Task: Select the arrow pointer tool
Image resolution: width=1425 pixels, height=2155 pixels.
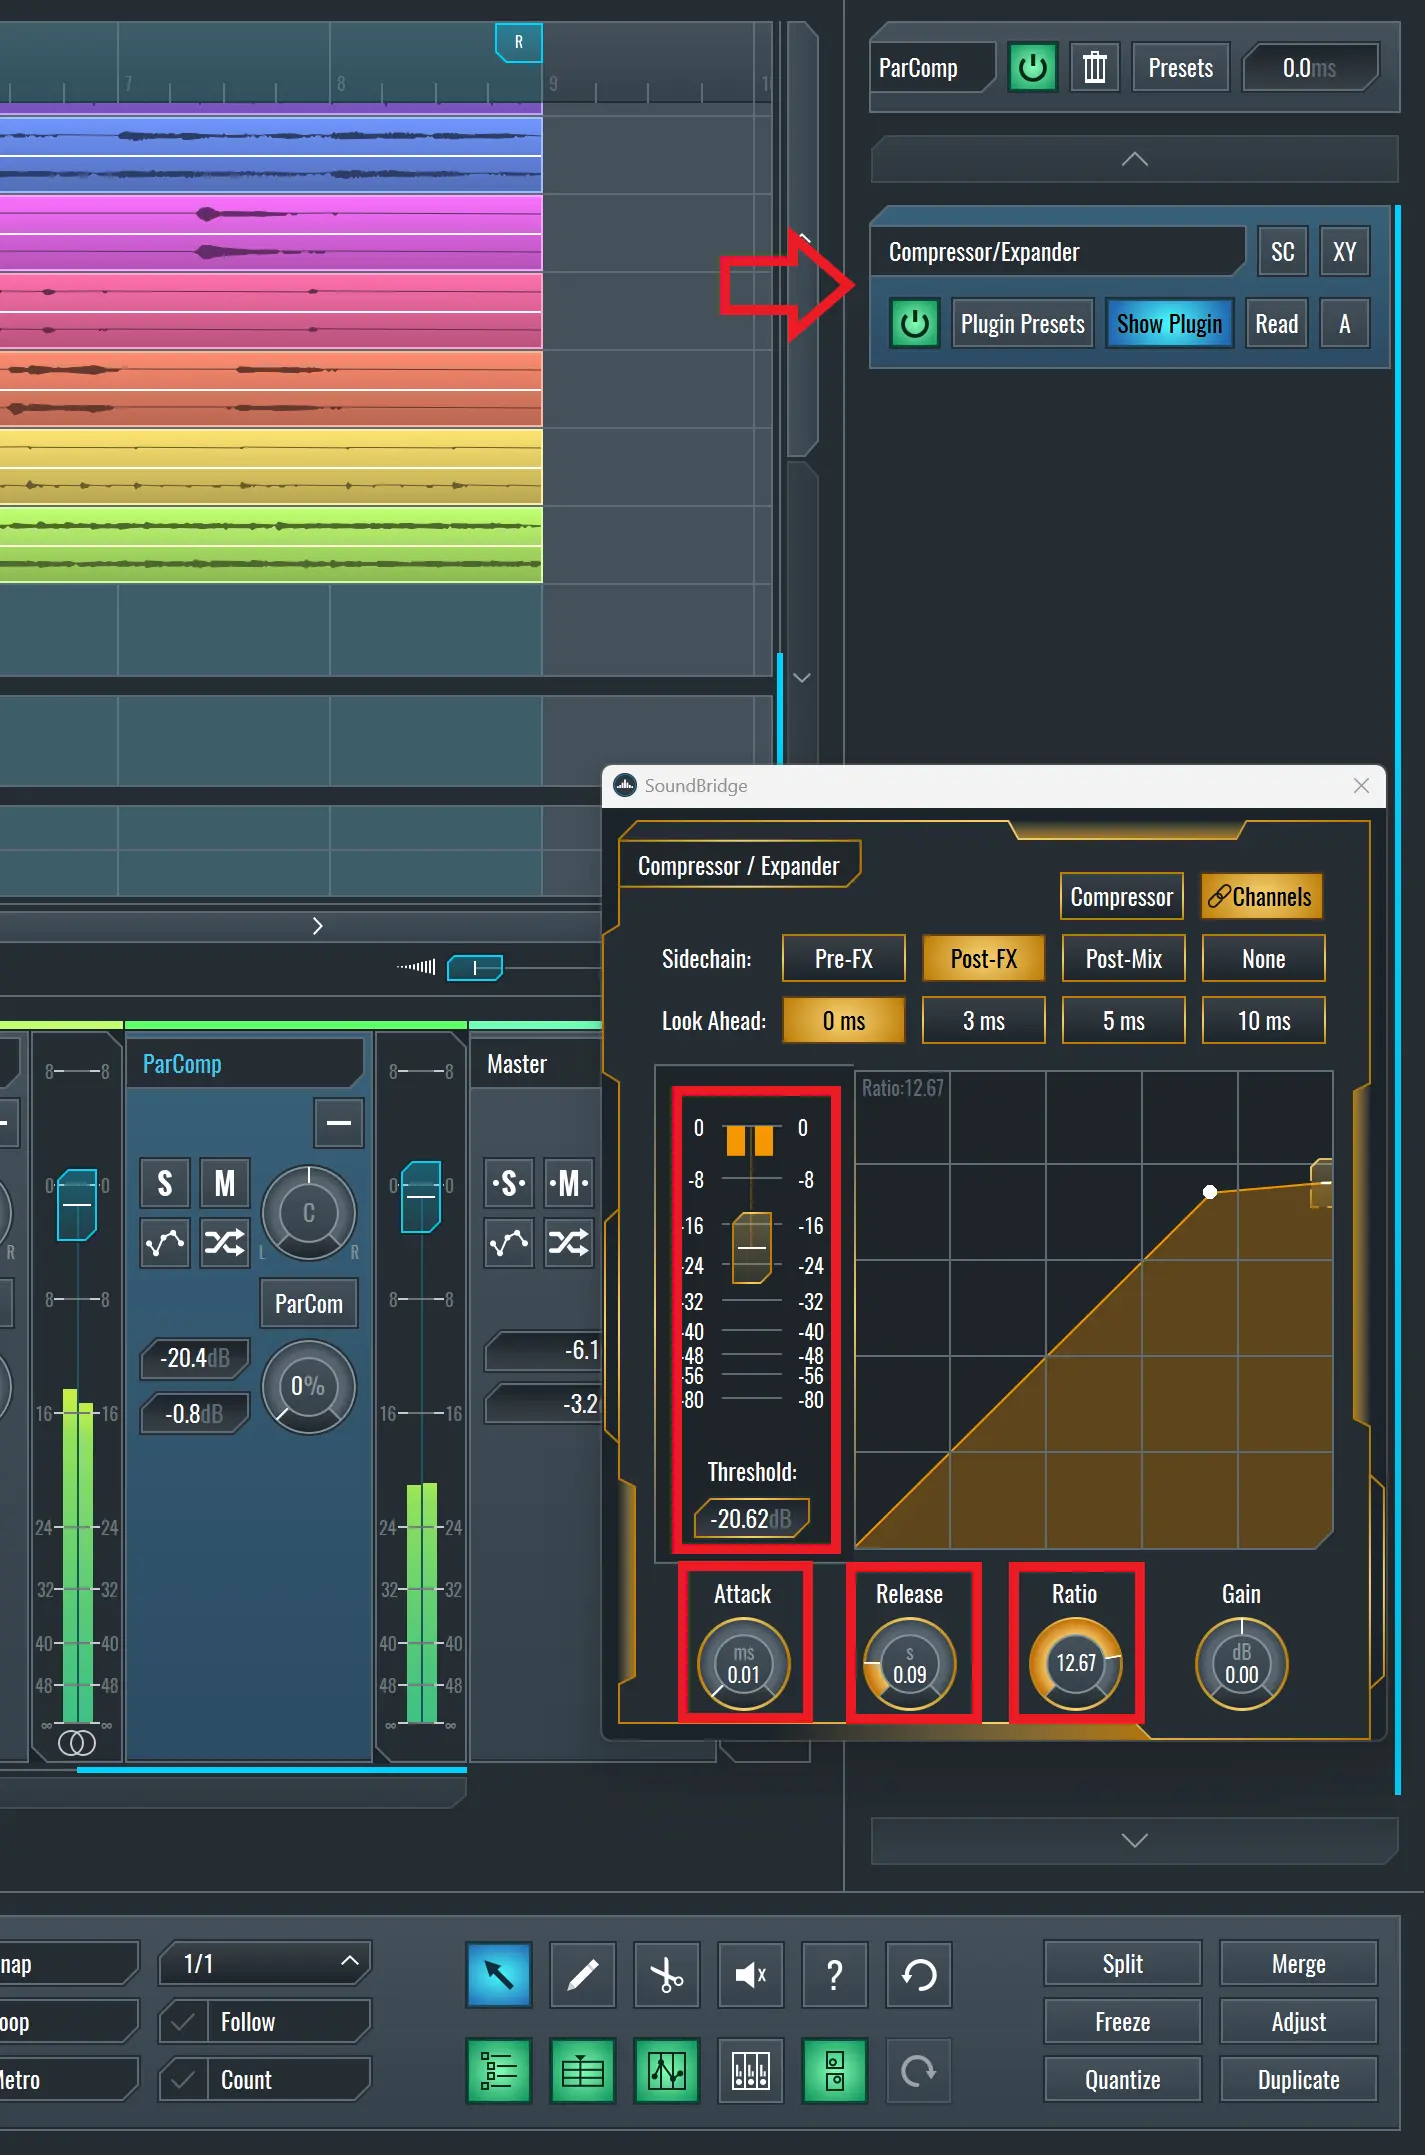Action: click(499, 1975)
